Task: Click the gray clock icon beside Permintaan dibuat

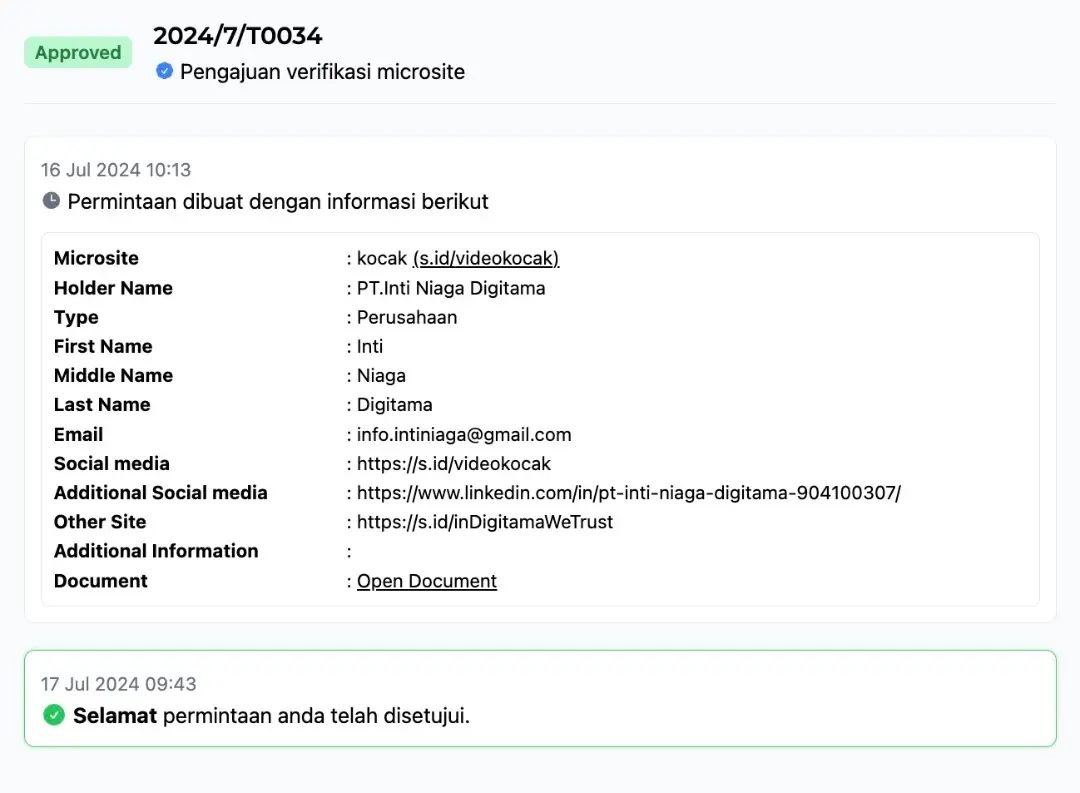Action: pyautogui.click(x=51, y=201)
